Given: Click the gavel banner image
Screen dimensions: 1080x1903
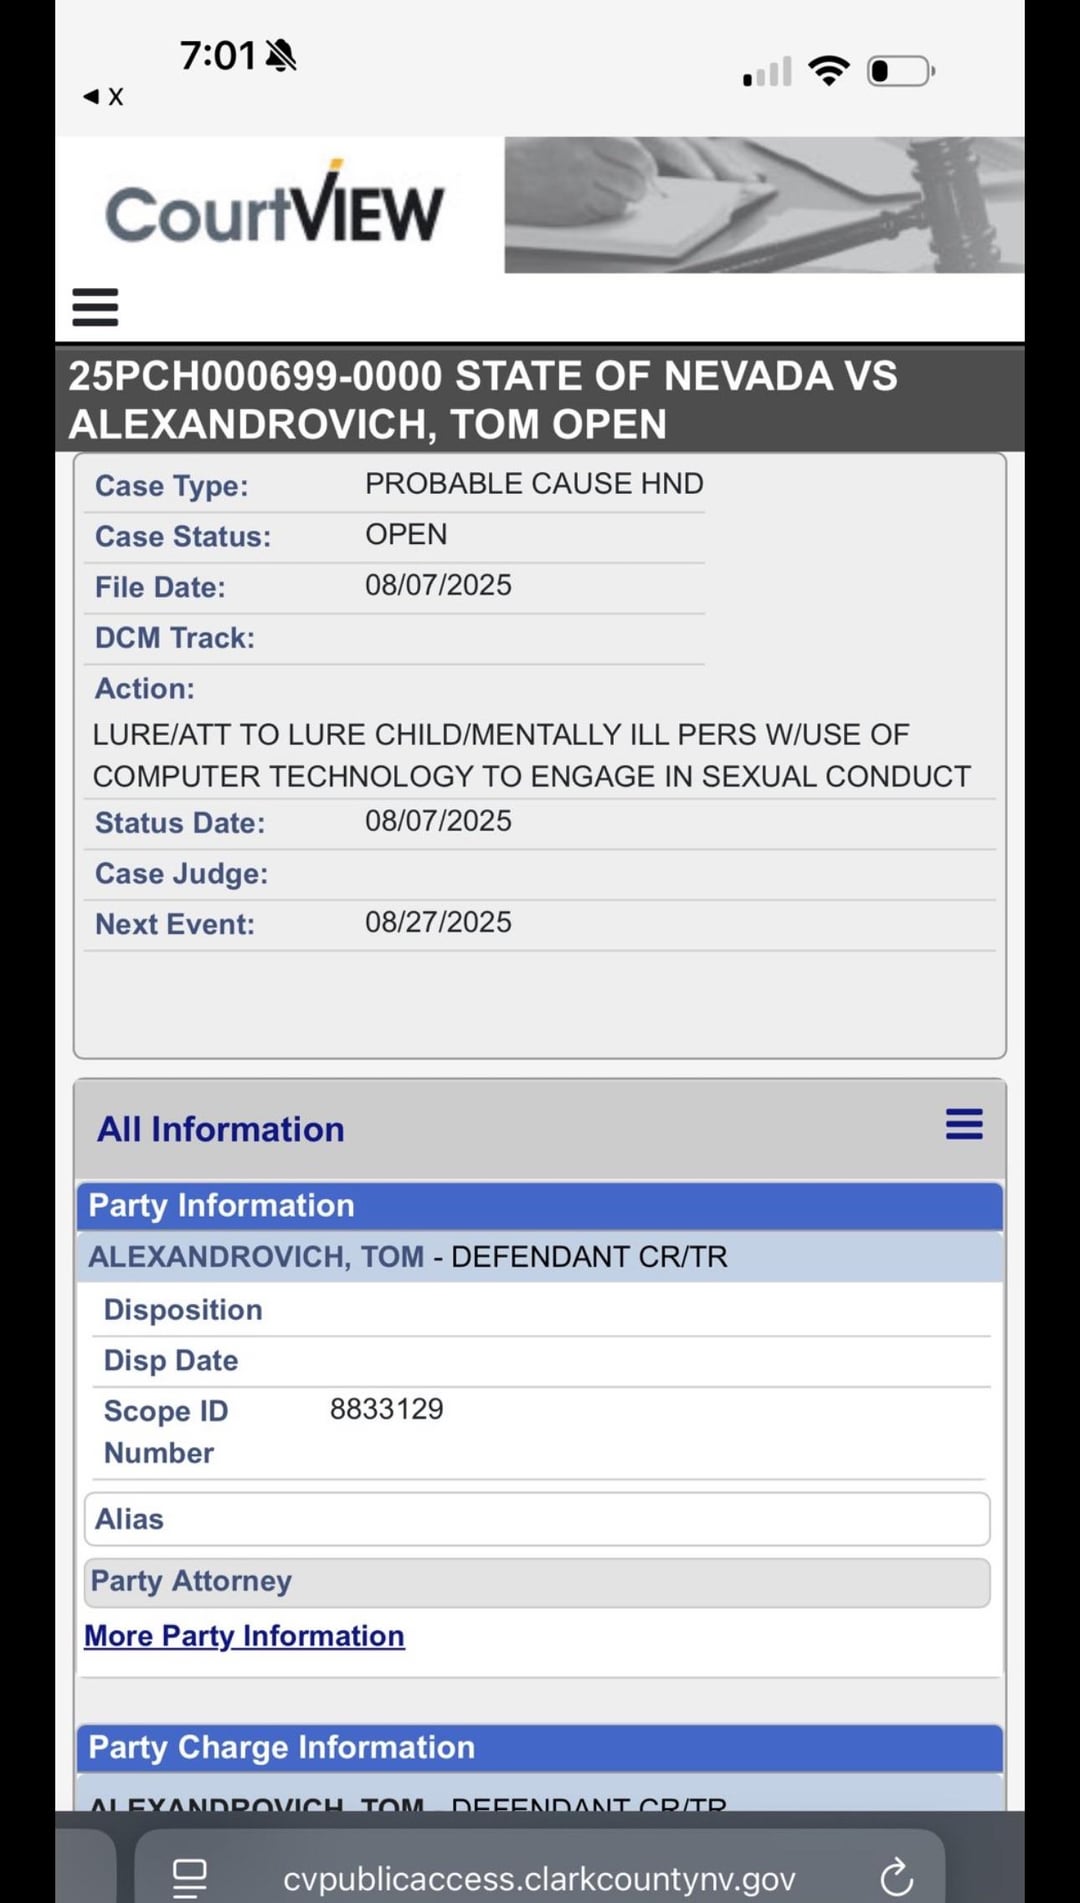Looking at the screenshot, I should [x=764, y=205].
